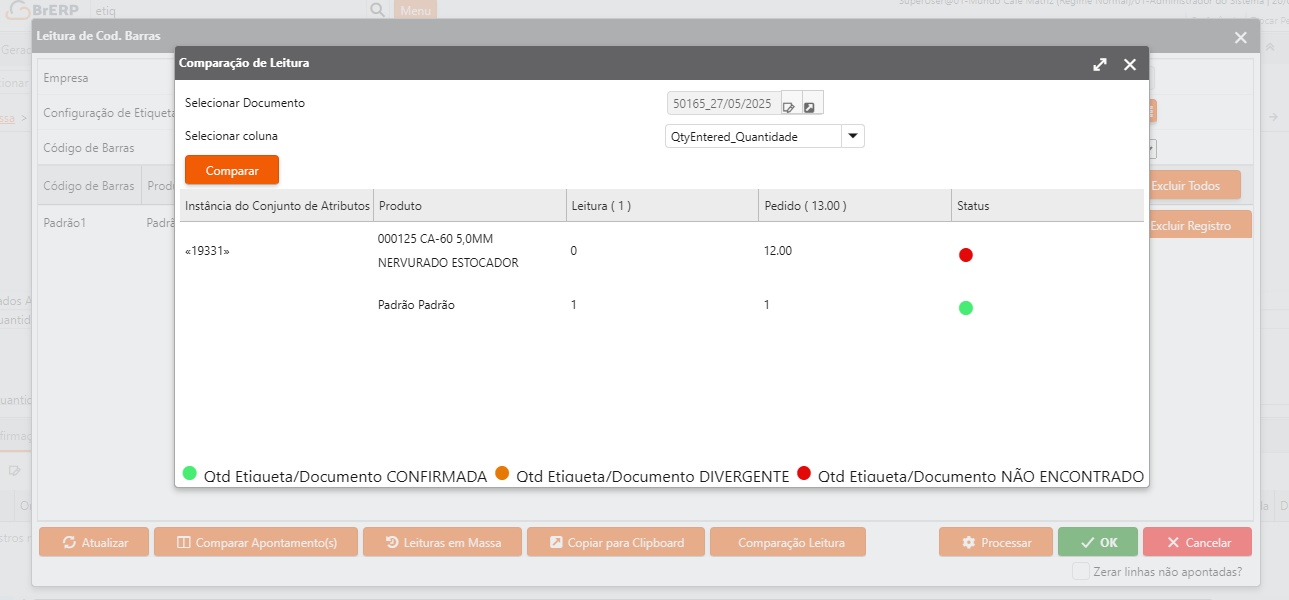The width and height of the screenshot is (1289, 600).
Task: Click the Produto column header in the comparison table
Action: [470, 205]
